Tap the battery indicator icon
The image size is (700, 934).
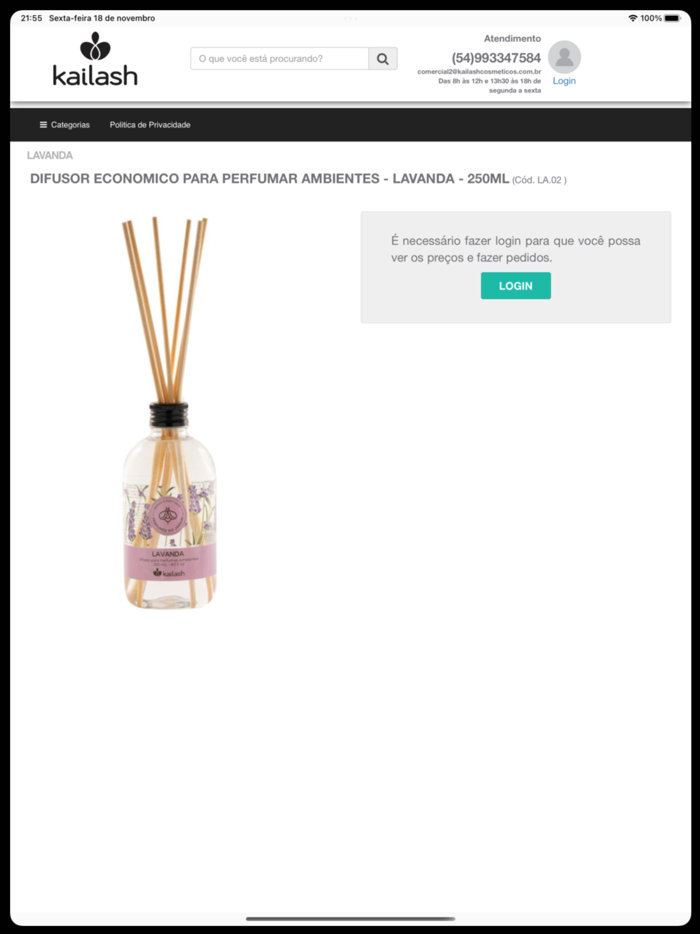pyautogui.click(x=672, y=18)
